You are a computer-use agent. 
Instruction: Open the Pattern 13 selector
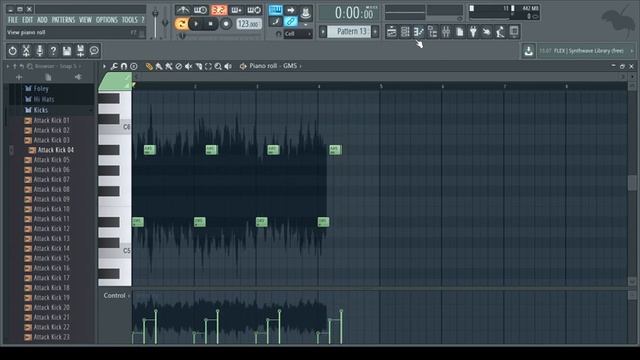click(x=349, y=31)
